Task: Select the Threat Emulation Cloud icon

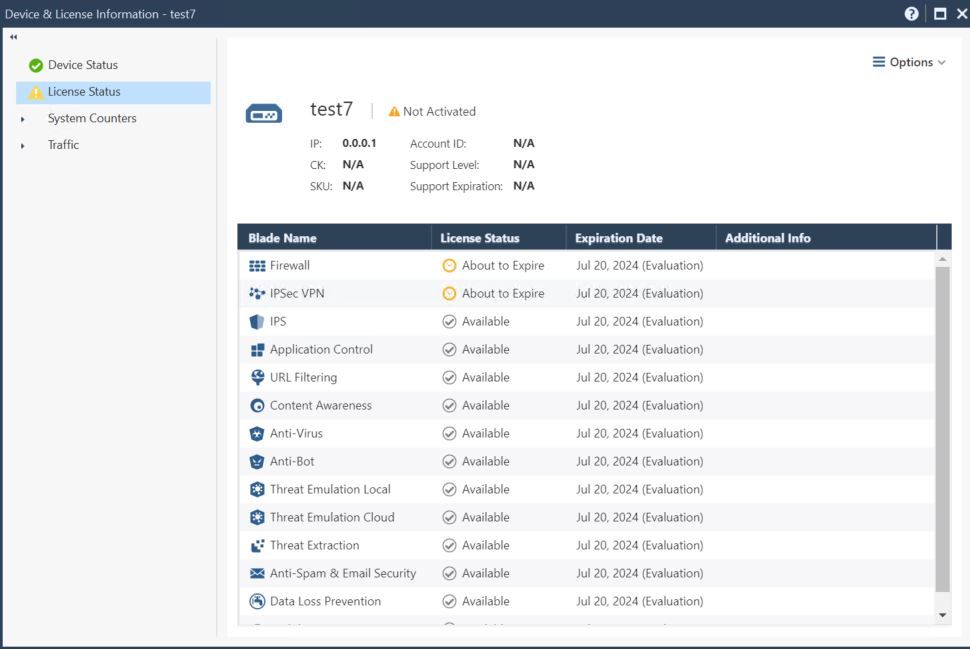Action: coord(258,517)
